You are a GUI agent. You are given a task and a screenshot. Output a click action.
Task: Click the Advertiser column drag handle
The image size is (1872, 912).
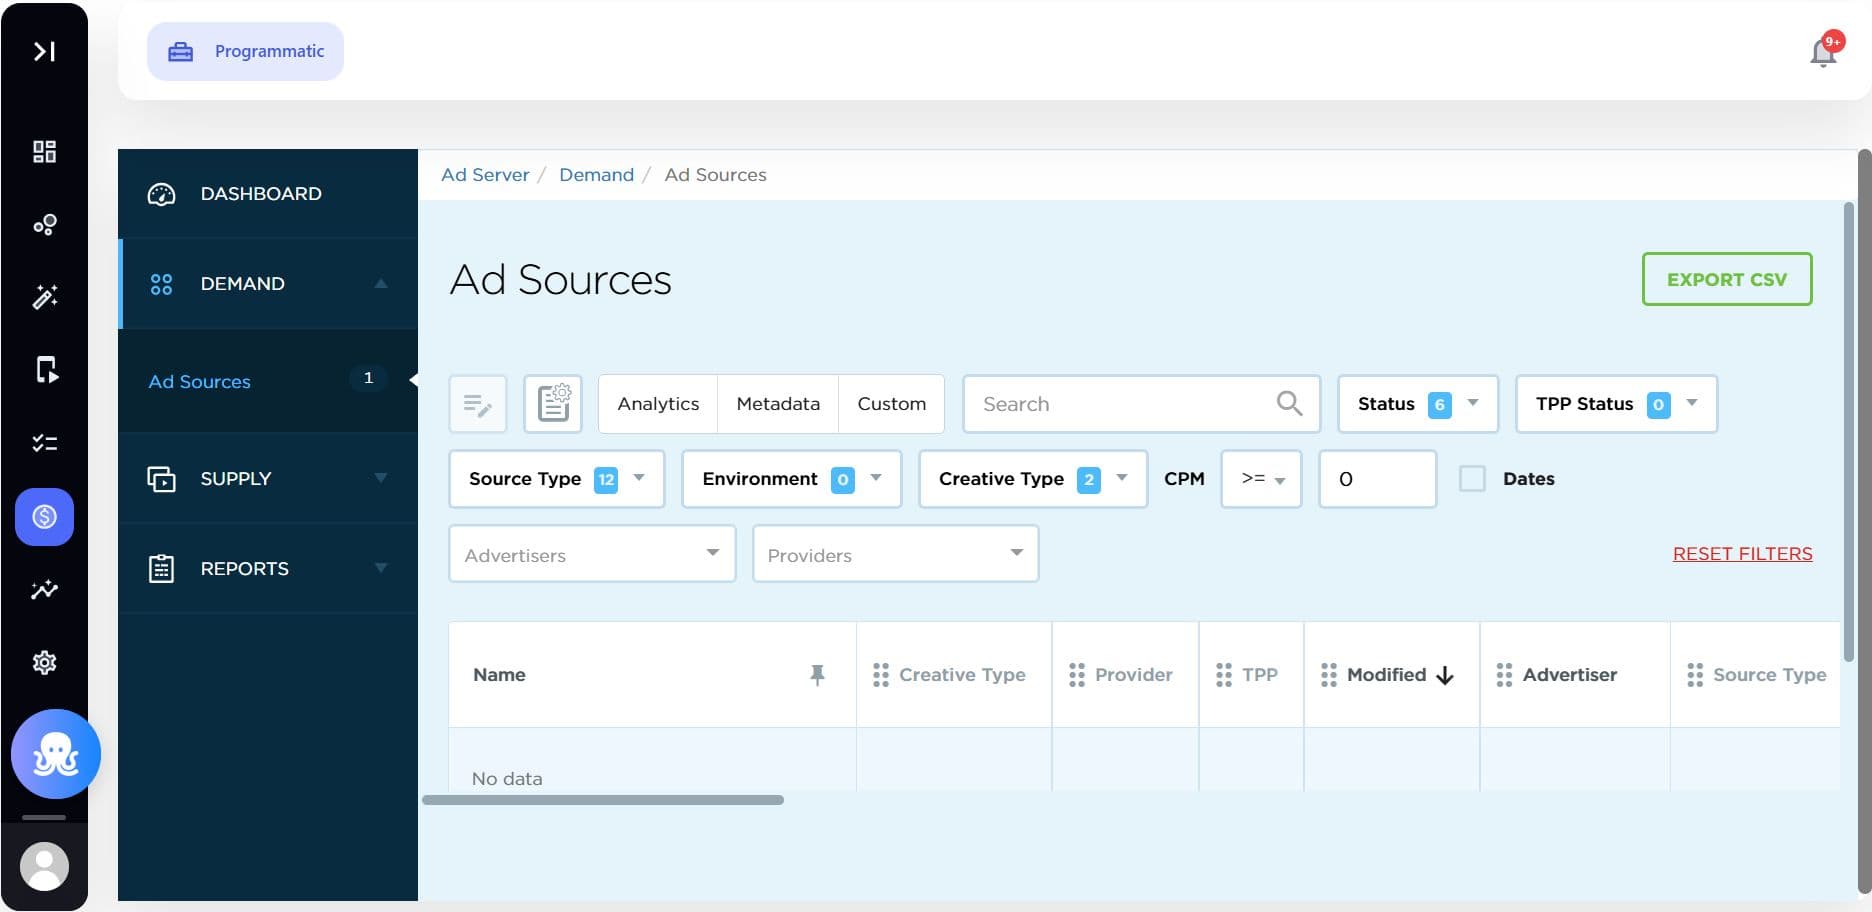(1504, 675)
